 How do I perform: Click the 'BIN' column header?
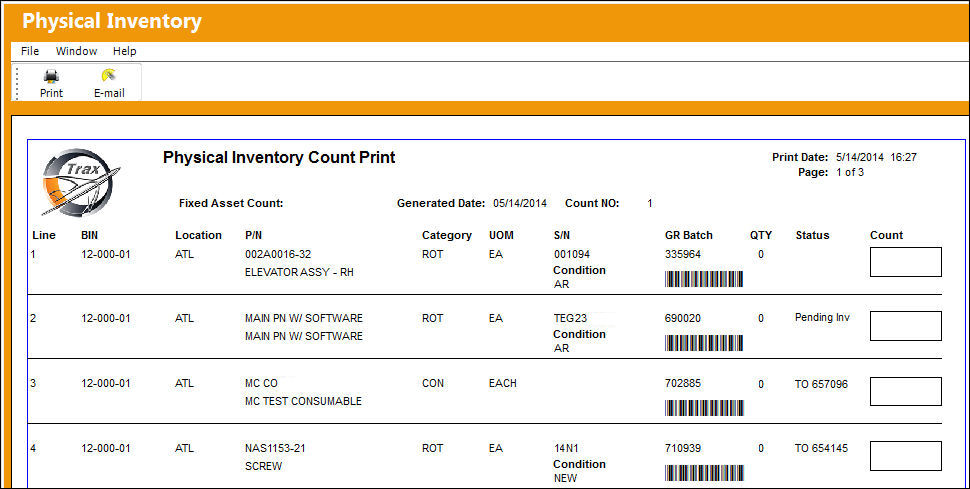coord(90,235)
